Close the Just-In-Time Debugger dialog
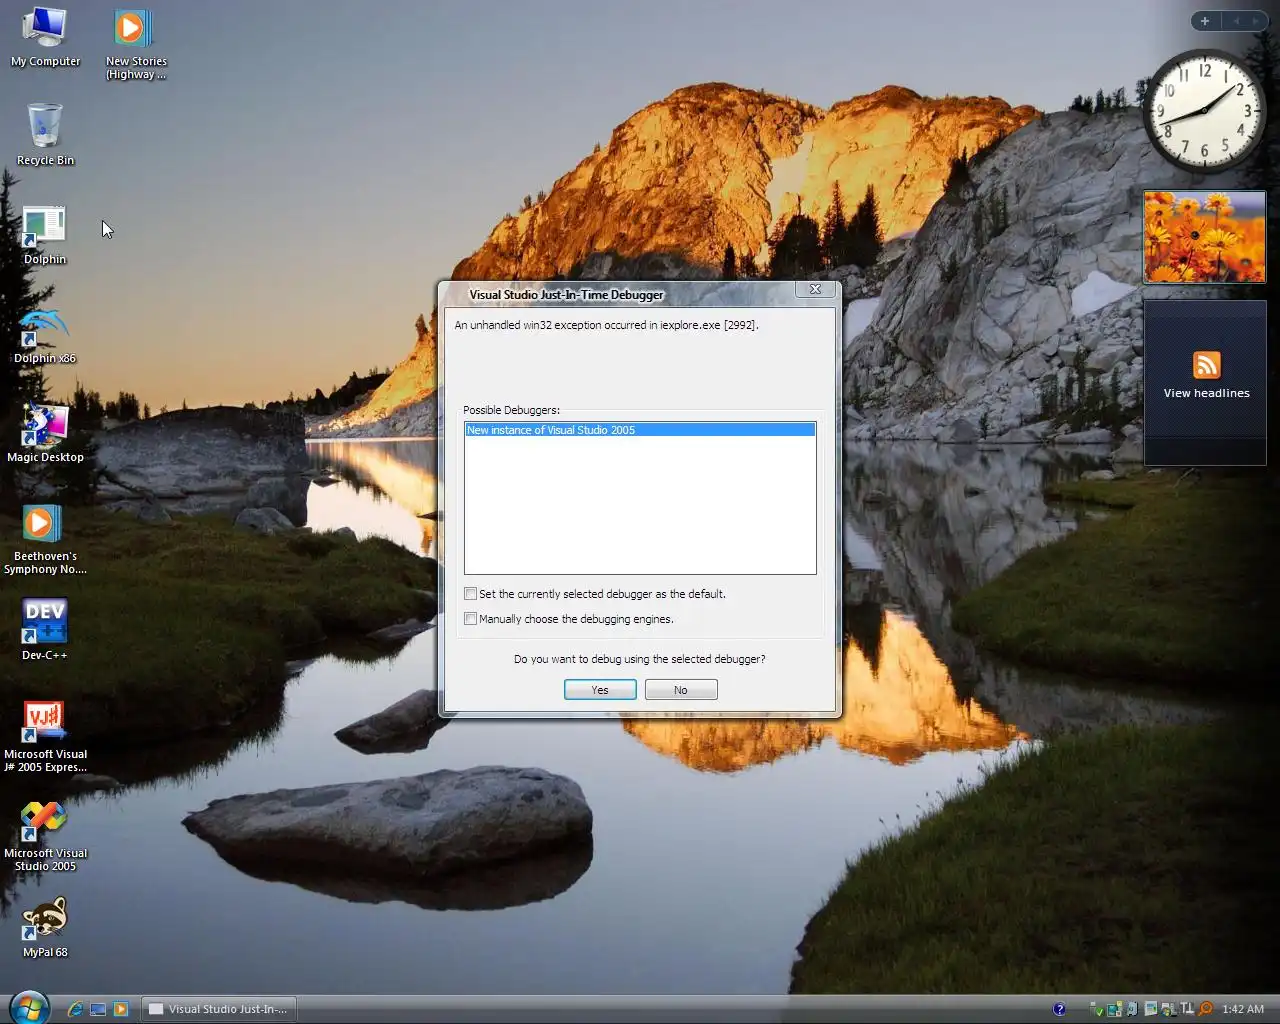The height and width of the screenshot is (1024, 1280). (815, 289)
